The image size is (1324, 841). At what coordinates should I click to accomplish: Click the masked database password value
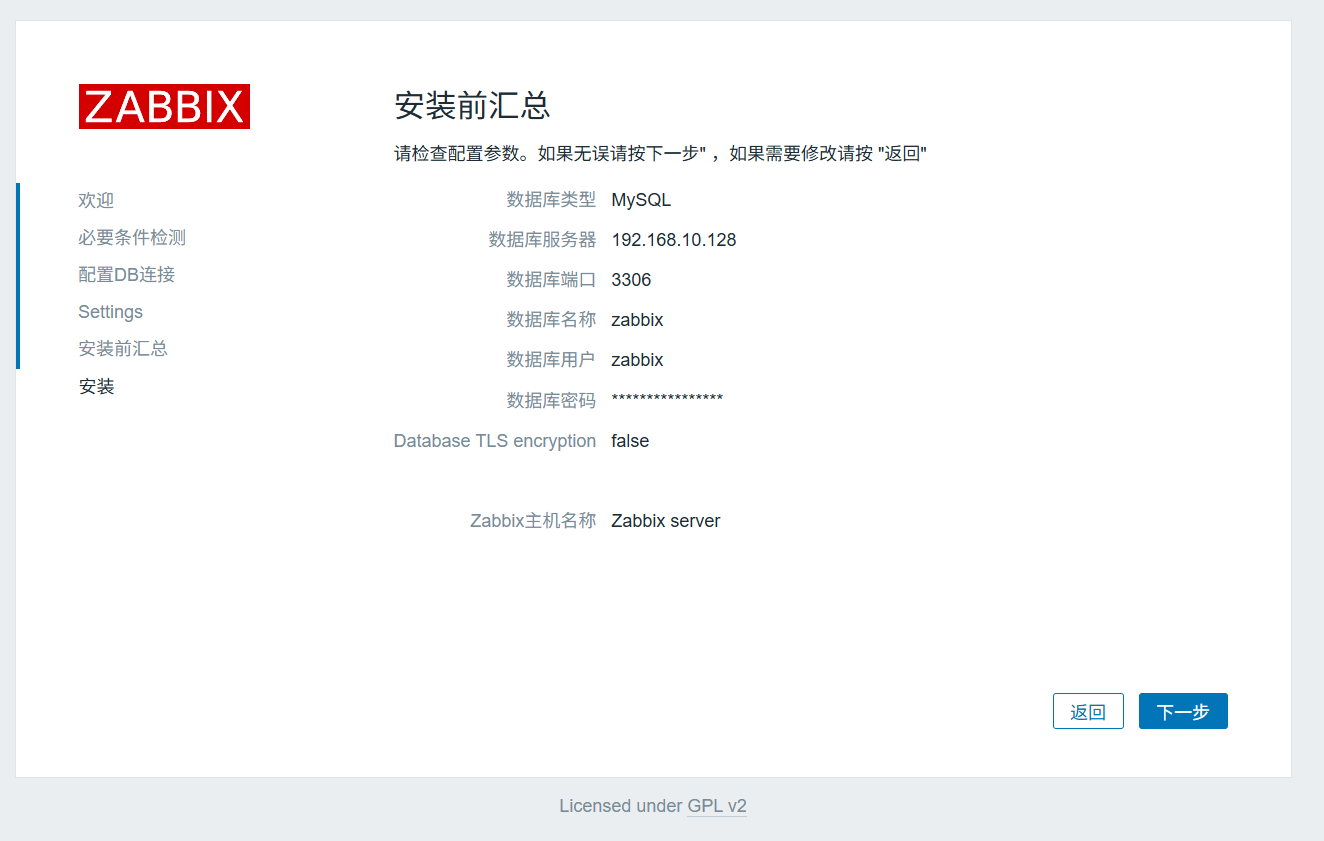pos(667,400)
